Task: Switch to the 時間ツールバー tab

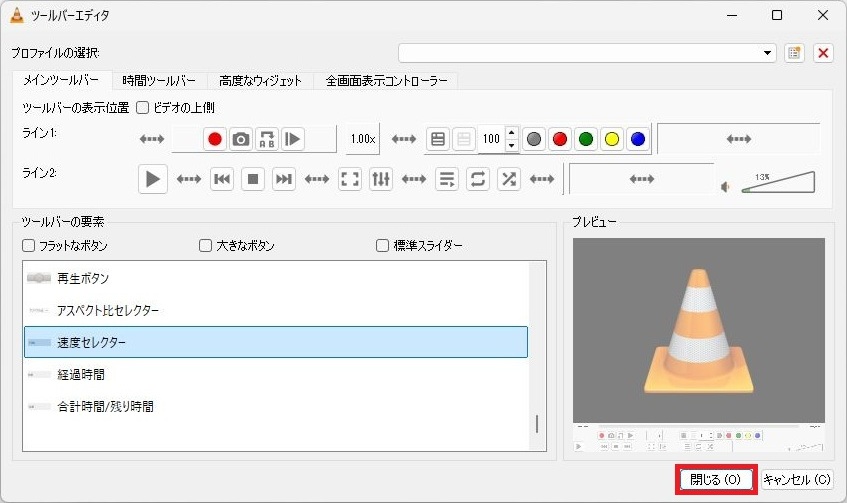Action: coord(159,81)
